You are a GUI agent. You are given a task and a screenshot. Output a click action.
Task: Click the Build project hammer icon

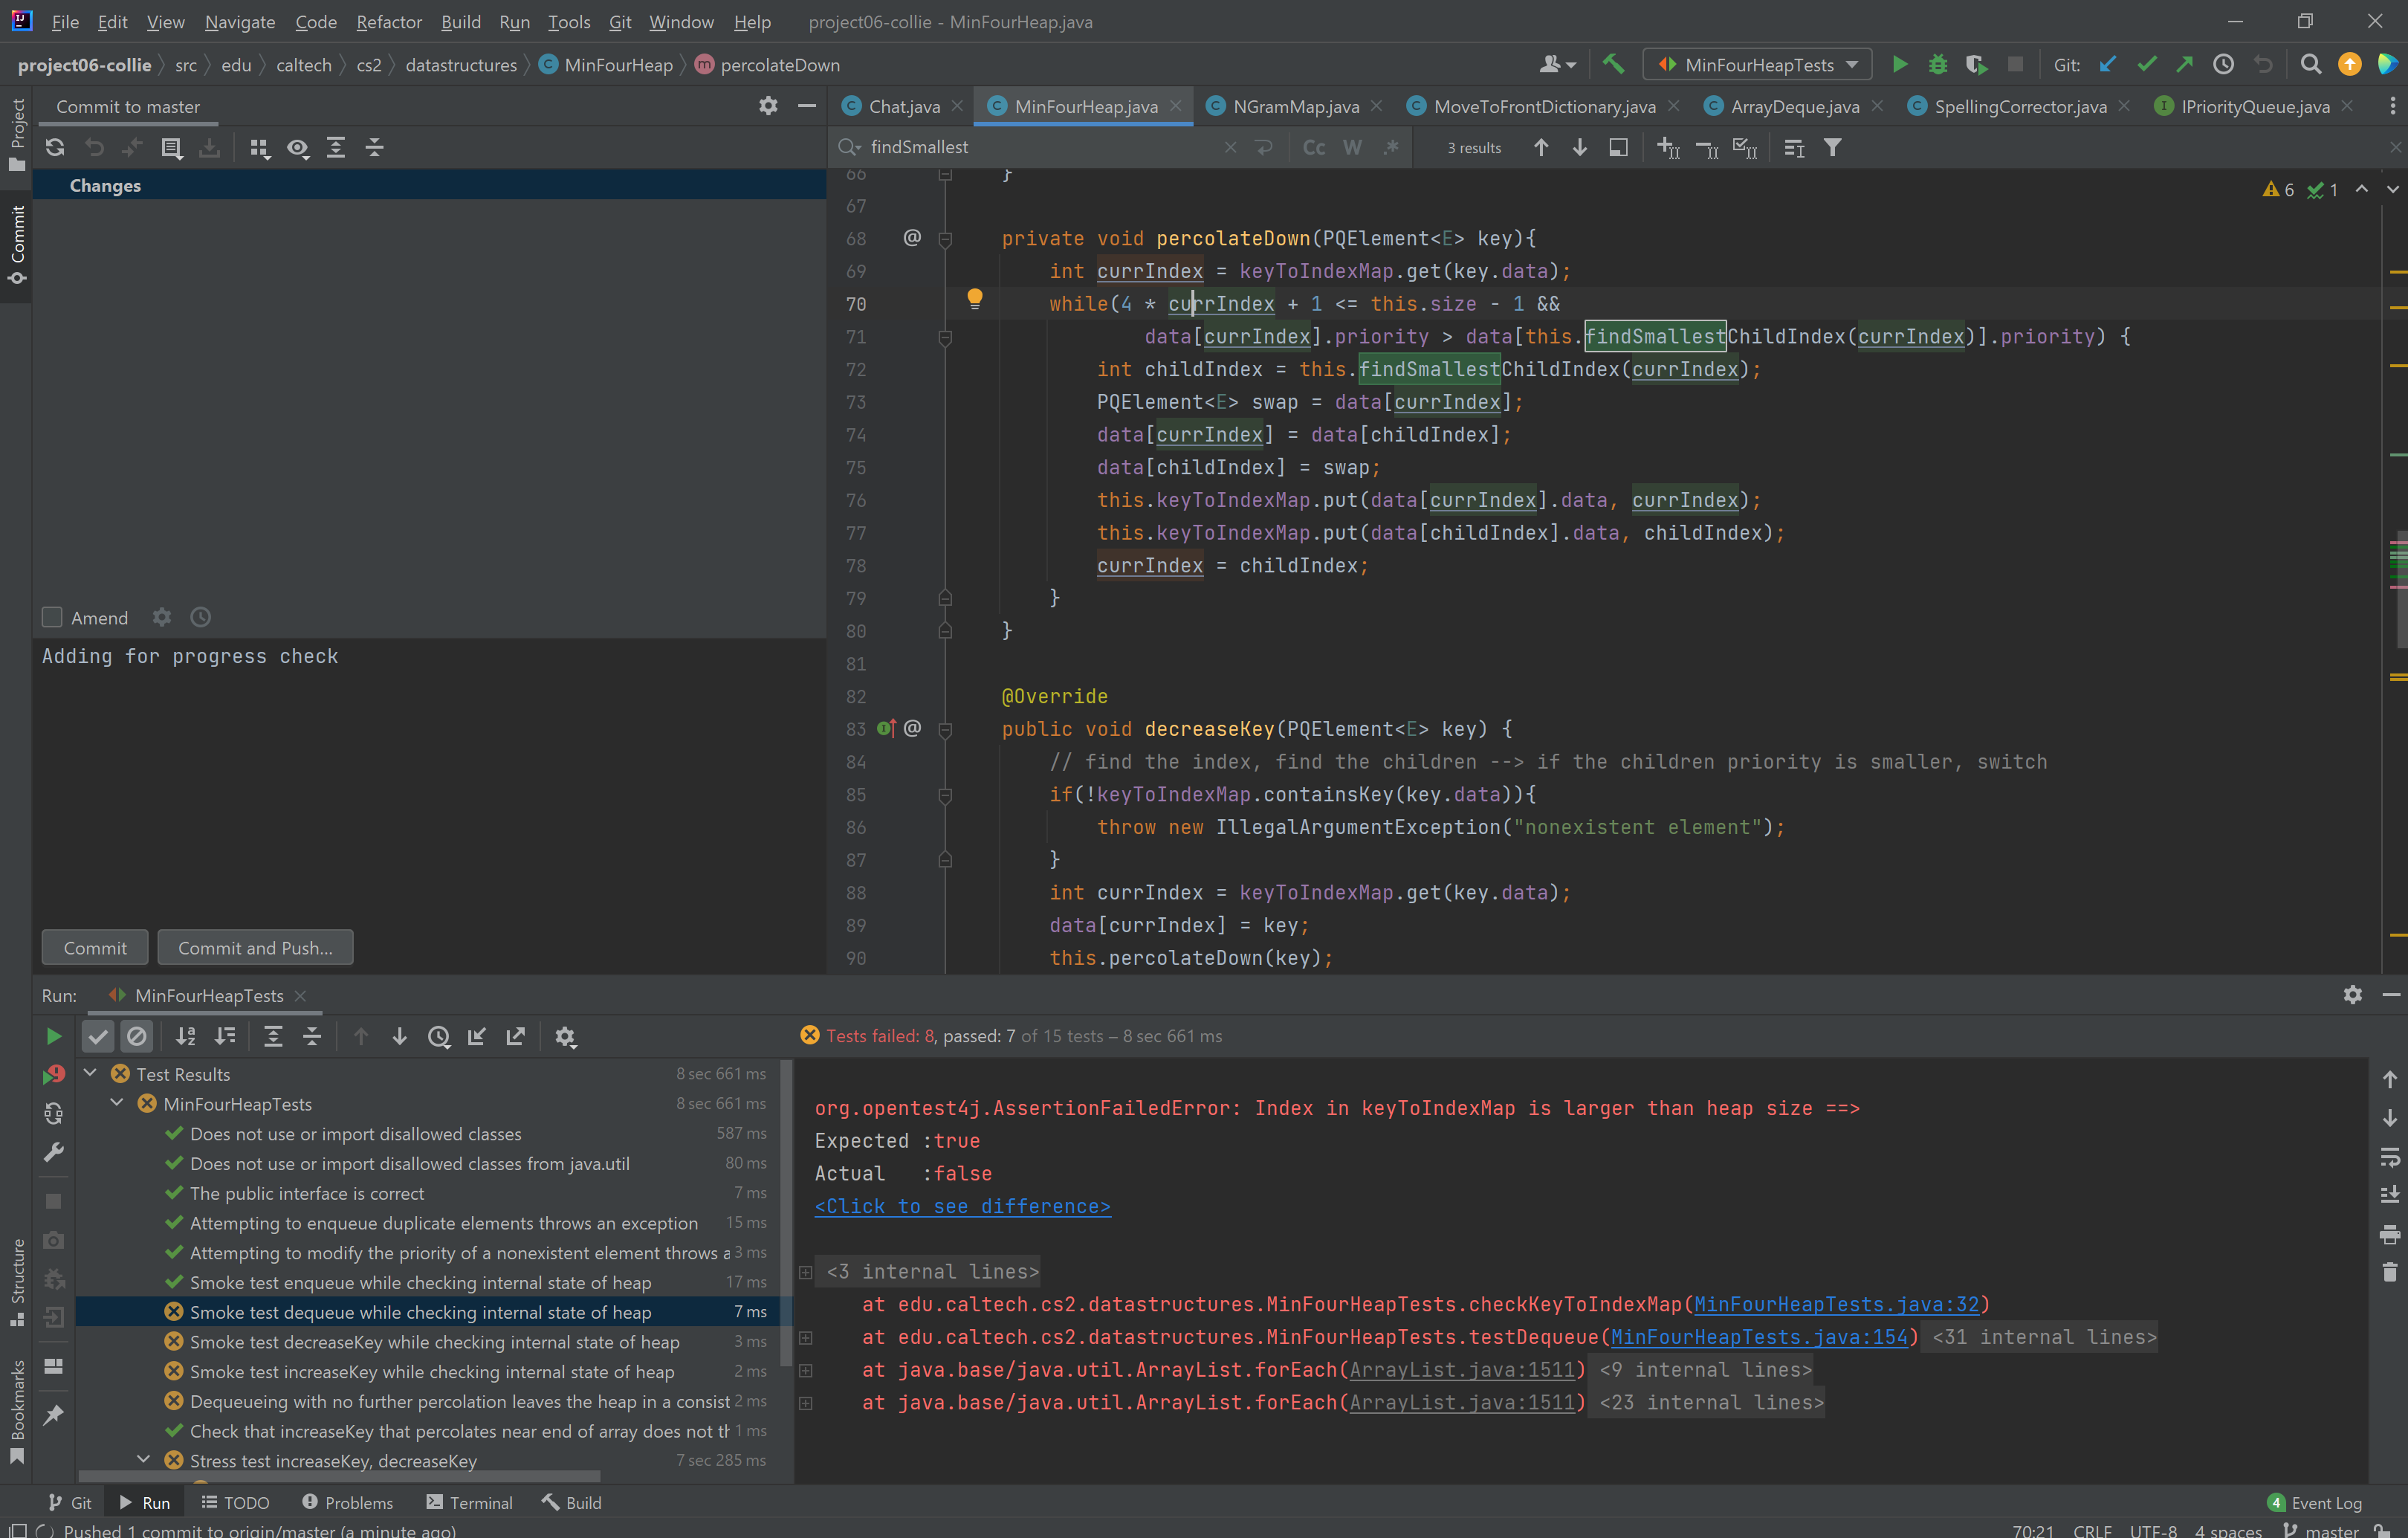coord(1612,64)
